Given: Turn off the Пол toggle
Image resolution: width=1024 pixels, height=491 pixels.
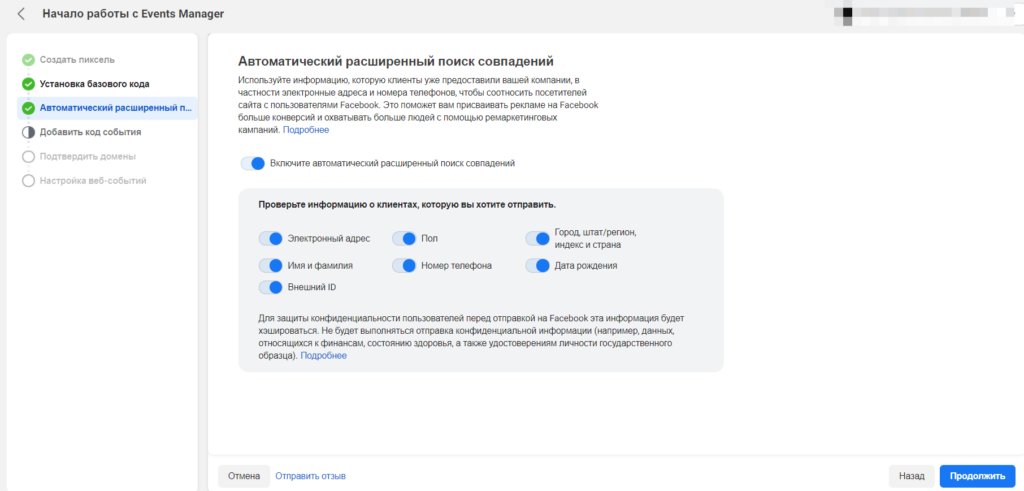Looking at the screenshot, I should click(x=404, y=238).
